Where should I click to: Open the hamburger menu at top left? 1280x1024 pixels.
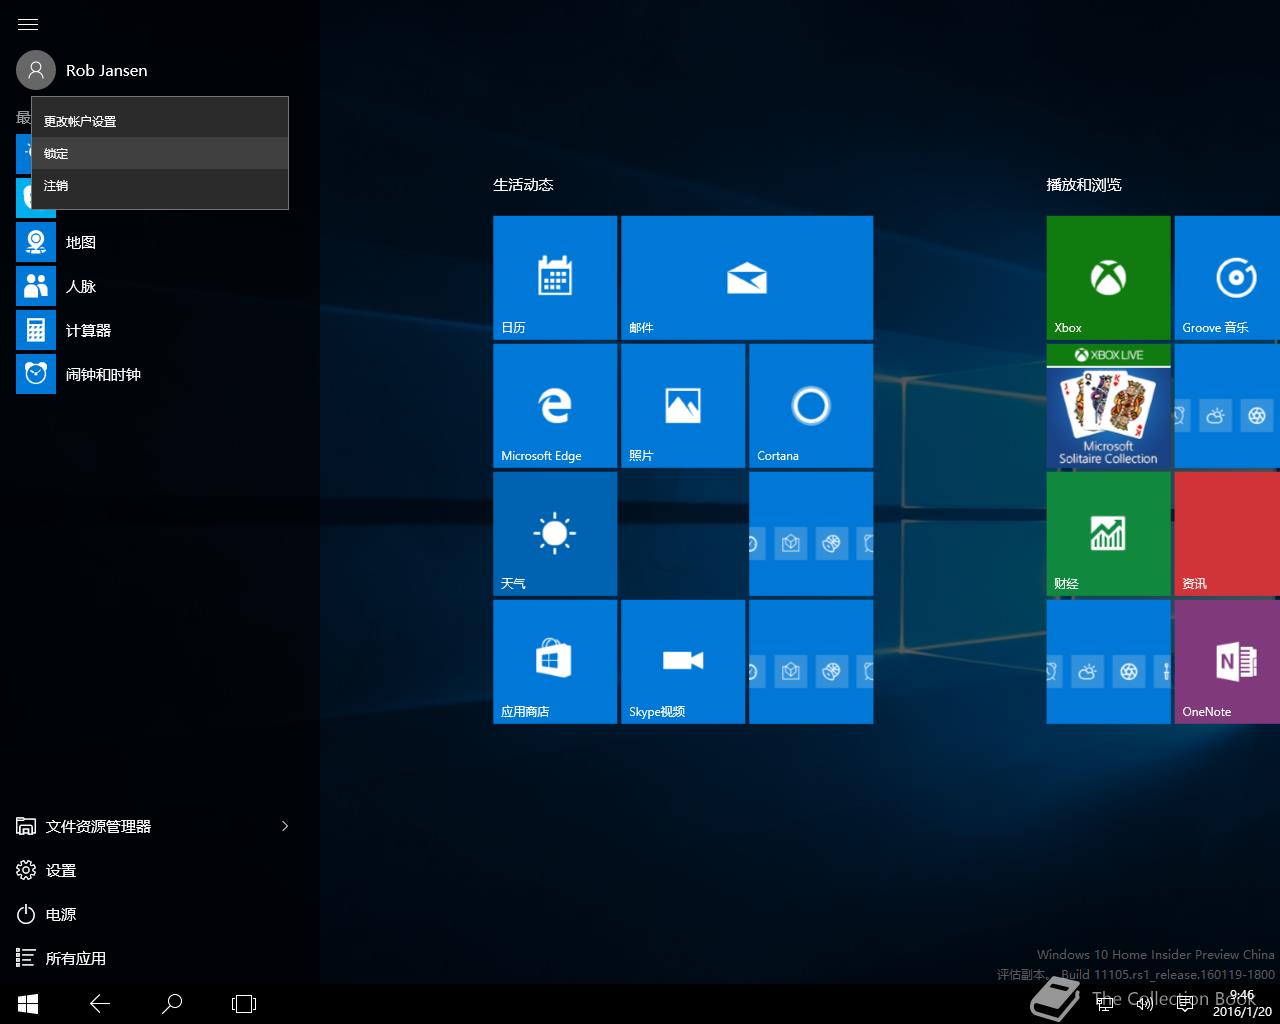point(28,24)
